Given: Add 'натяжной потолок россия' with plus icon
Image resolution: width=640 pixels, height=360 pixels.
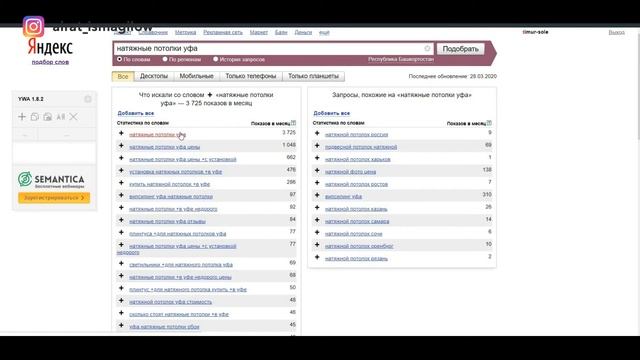Looking at the screenshot, I should click(x=317, y=133).
